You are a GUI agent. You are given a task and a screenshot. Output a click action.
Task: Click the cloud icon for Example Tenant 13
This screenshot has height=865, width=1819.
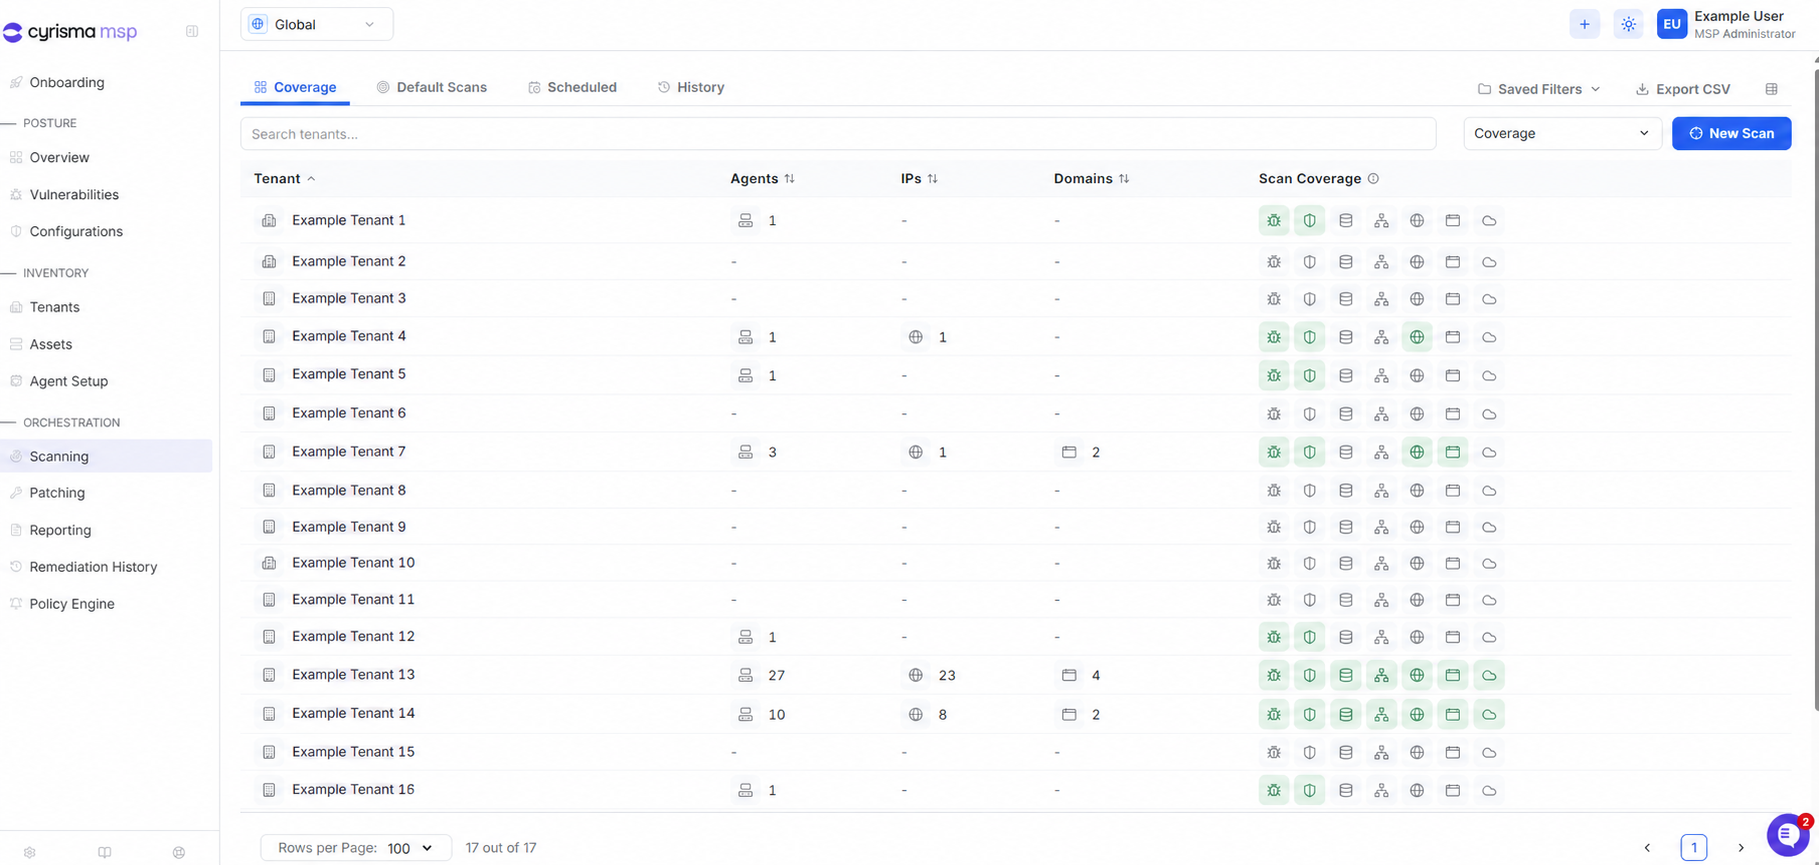point(1489,675)
